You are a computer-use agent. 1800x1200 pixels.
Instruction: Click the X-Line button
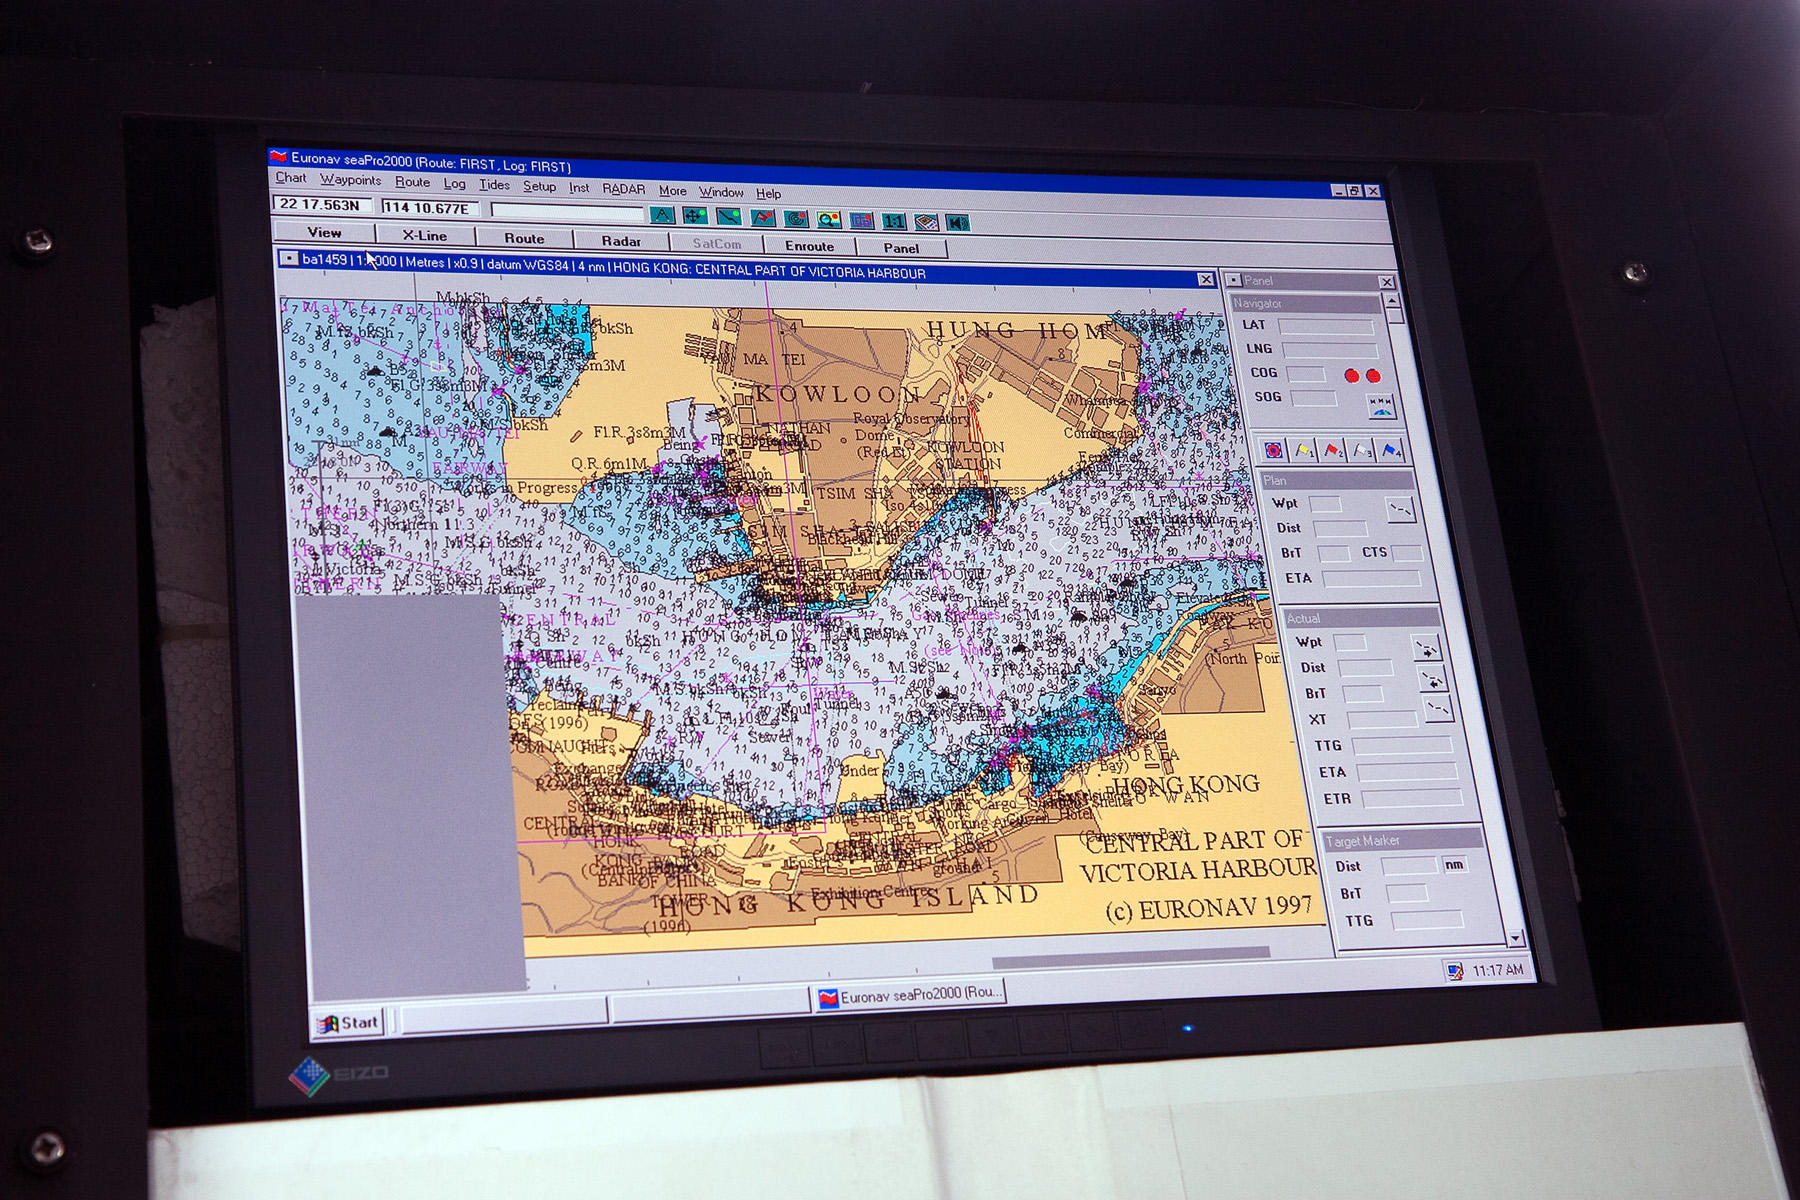(425, 236)
